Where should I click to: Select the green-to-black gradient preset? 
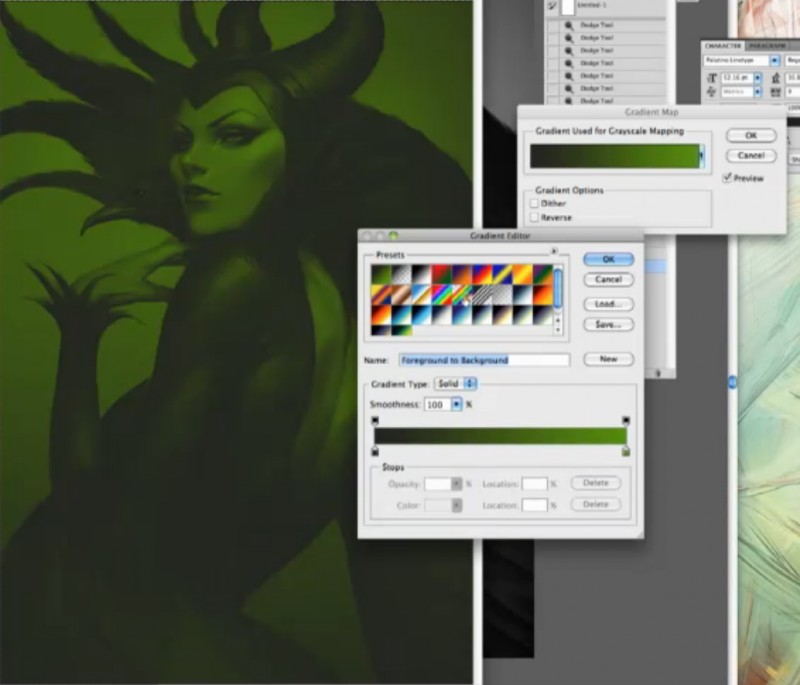[381, 275]
